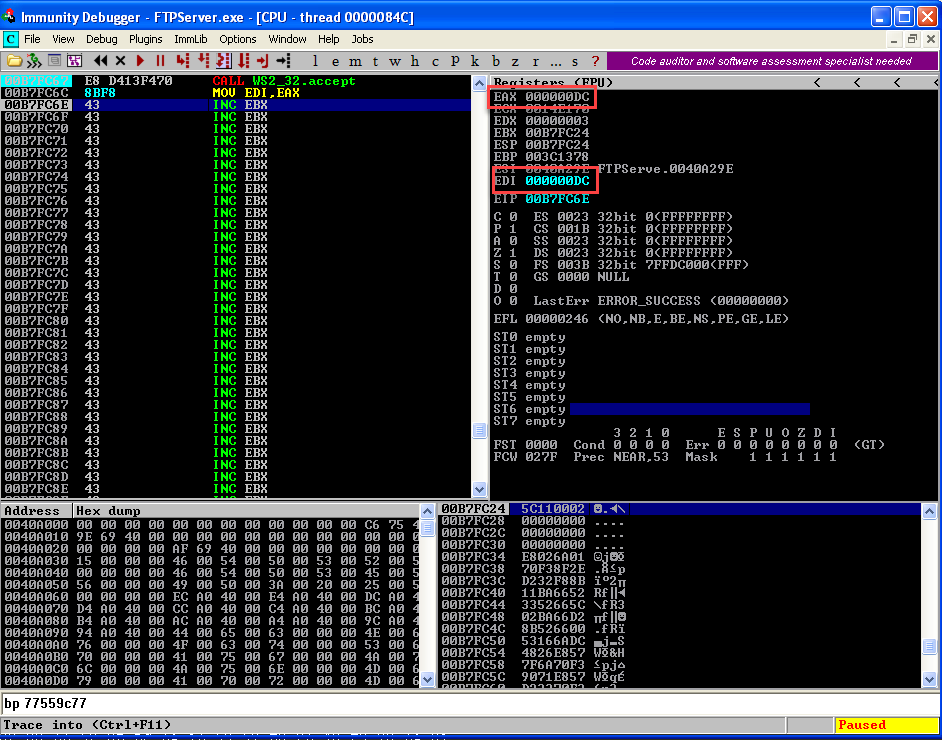
Task: Show Breakpoints with 'b' button
Action: coord(495,61)
